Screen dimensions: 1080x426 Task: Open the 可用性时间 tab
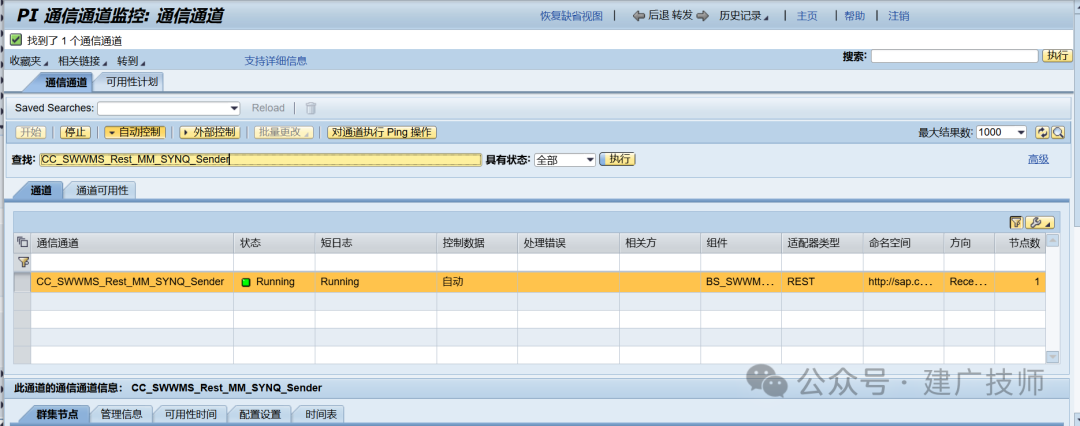(190, 414)
